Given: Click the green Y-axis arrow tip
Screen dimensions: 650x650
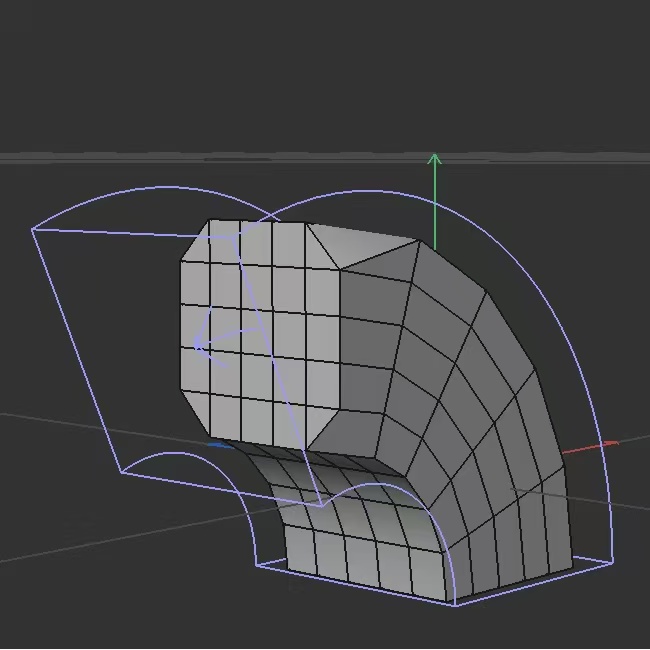Looking at the screenshot, I should (x=434, y=157).
